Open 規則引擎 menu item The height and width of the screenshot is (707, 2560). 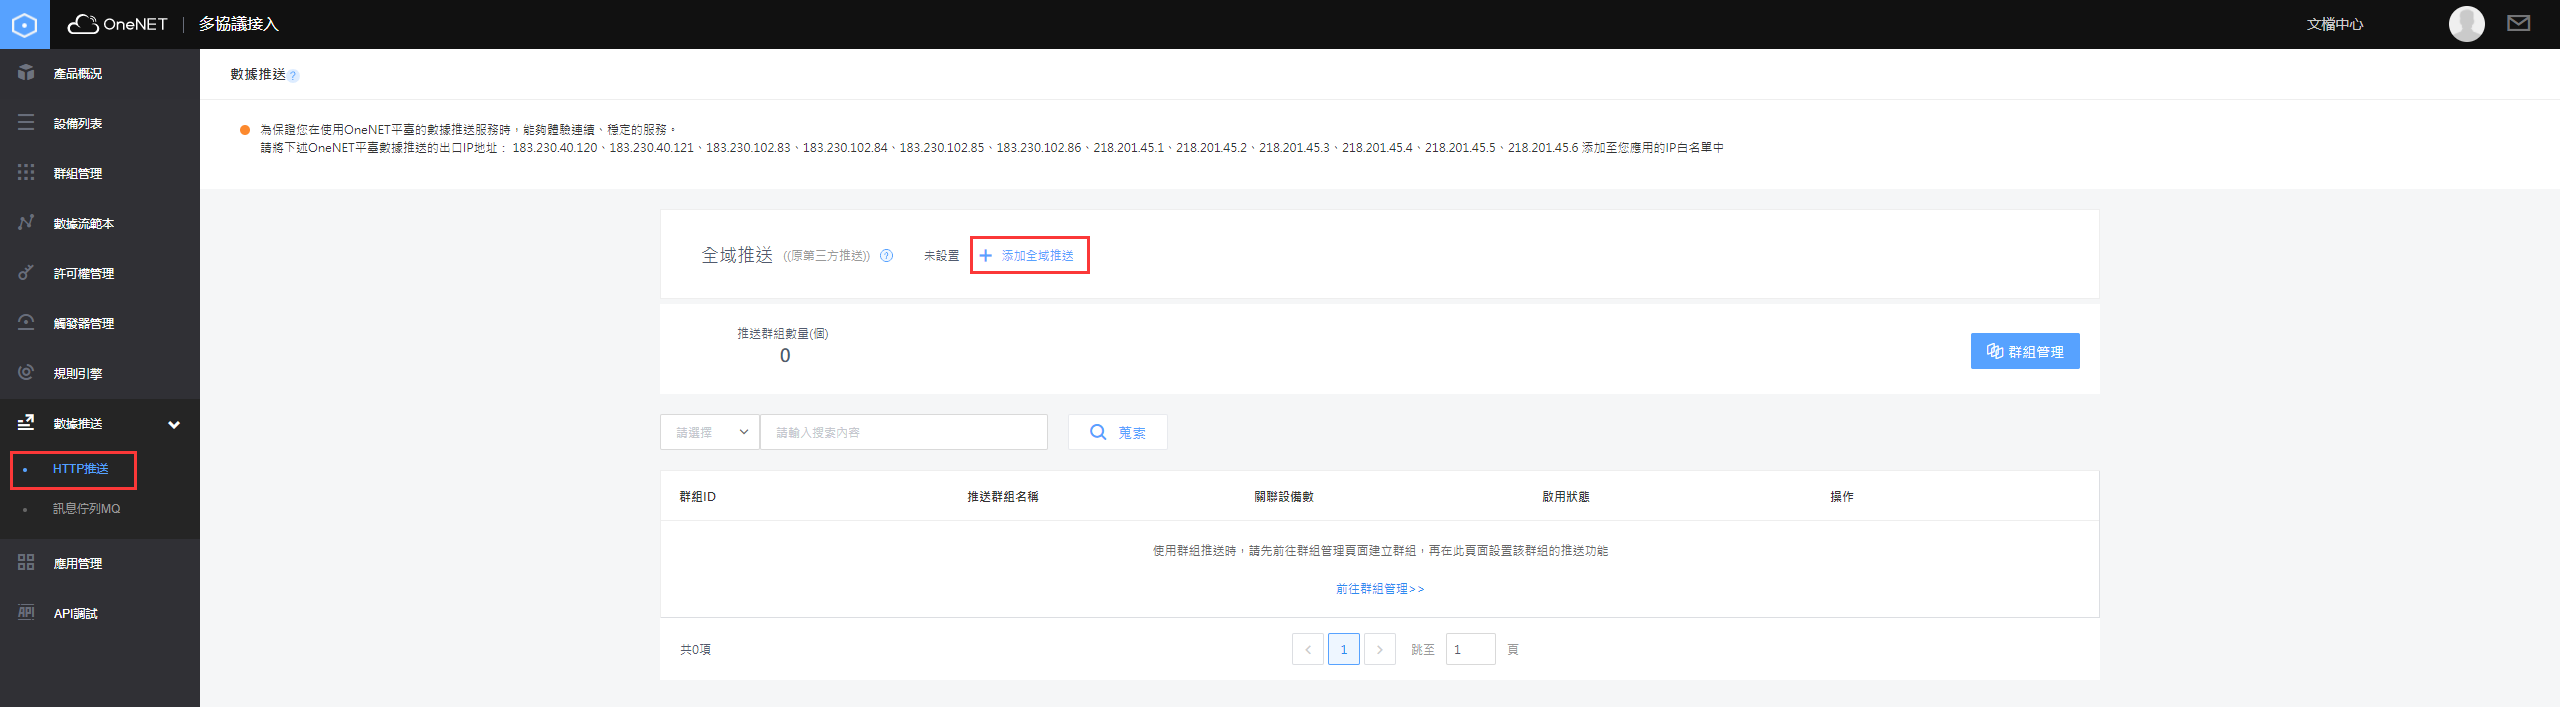tap(100, 373)
